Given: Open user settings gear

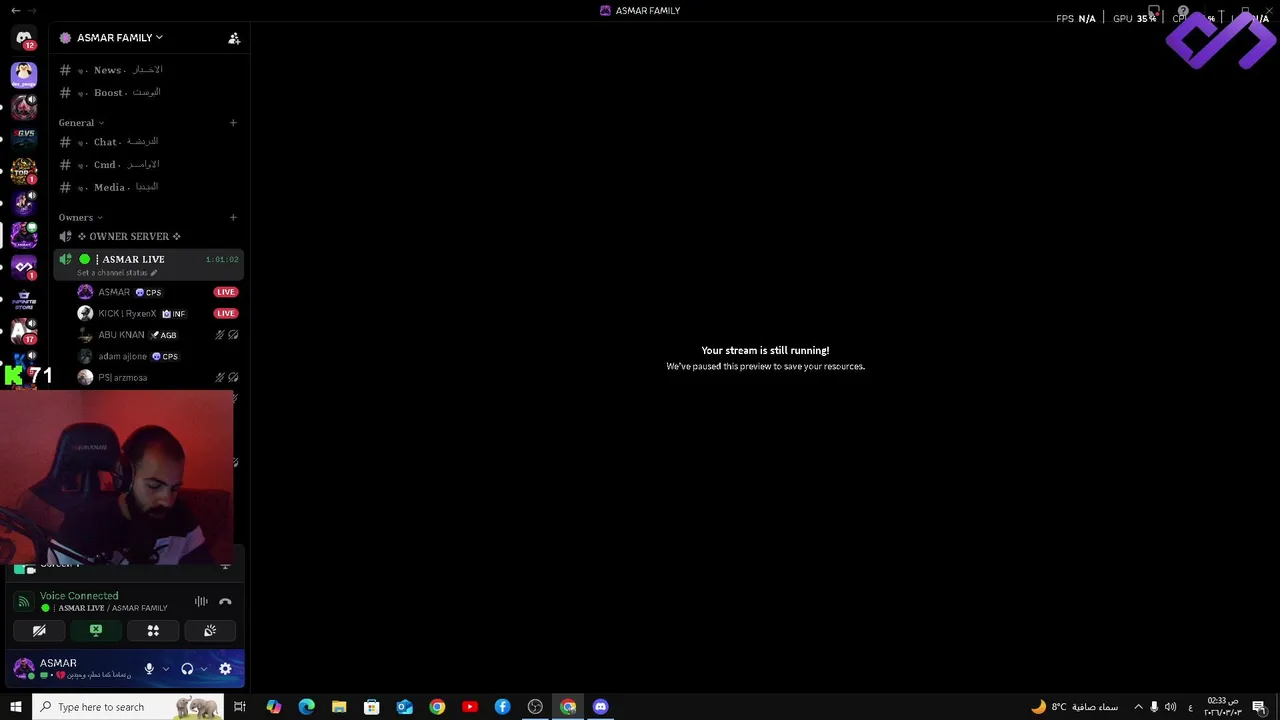Looking at the screenshot, I should tap(225, 669).
